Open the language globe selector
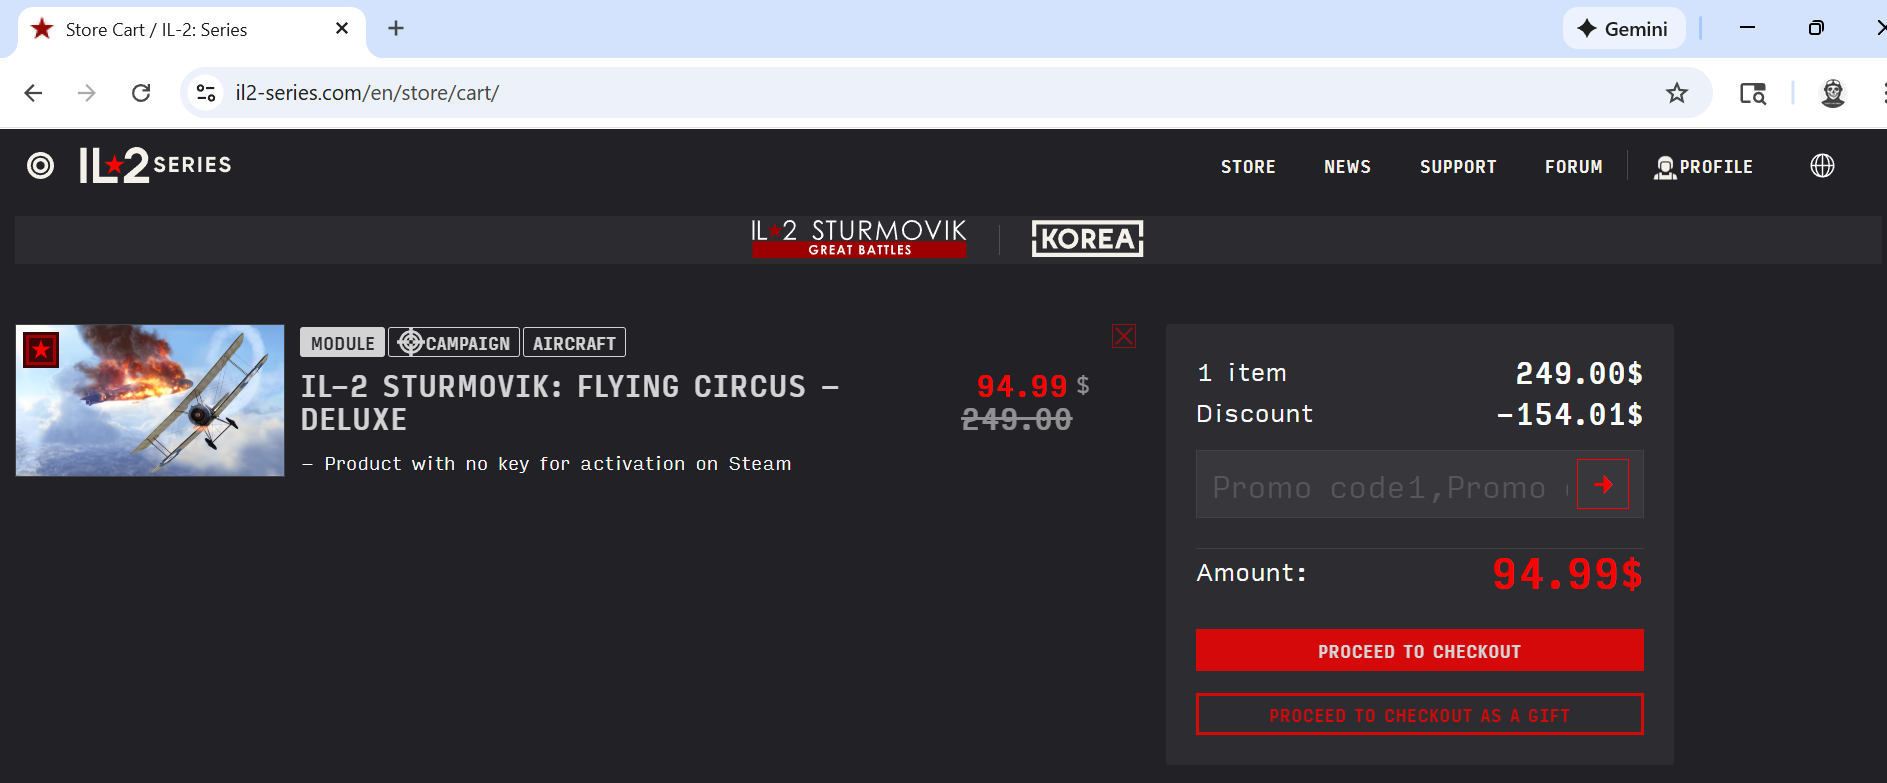The height and width of the screenshot is (783, 1887). tap(1822, 166)
